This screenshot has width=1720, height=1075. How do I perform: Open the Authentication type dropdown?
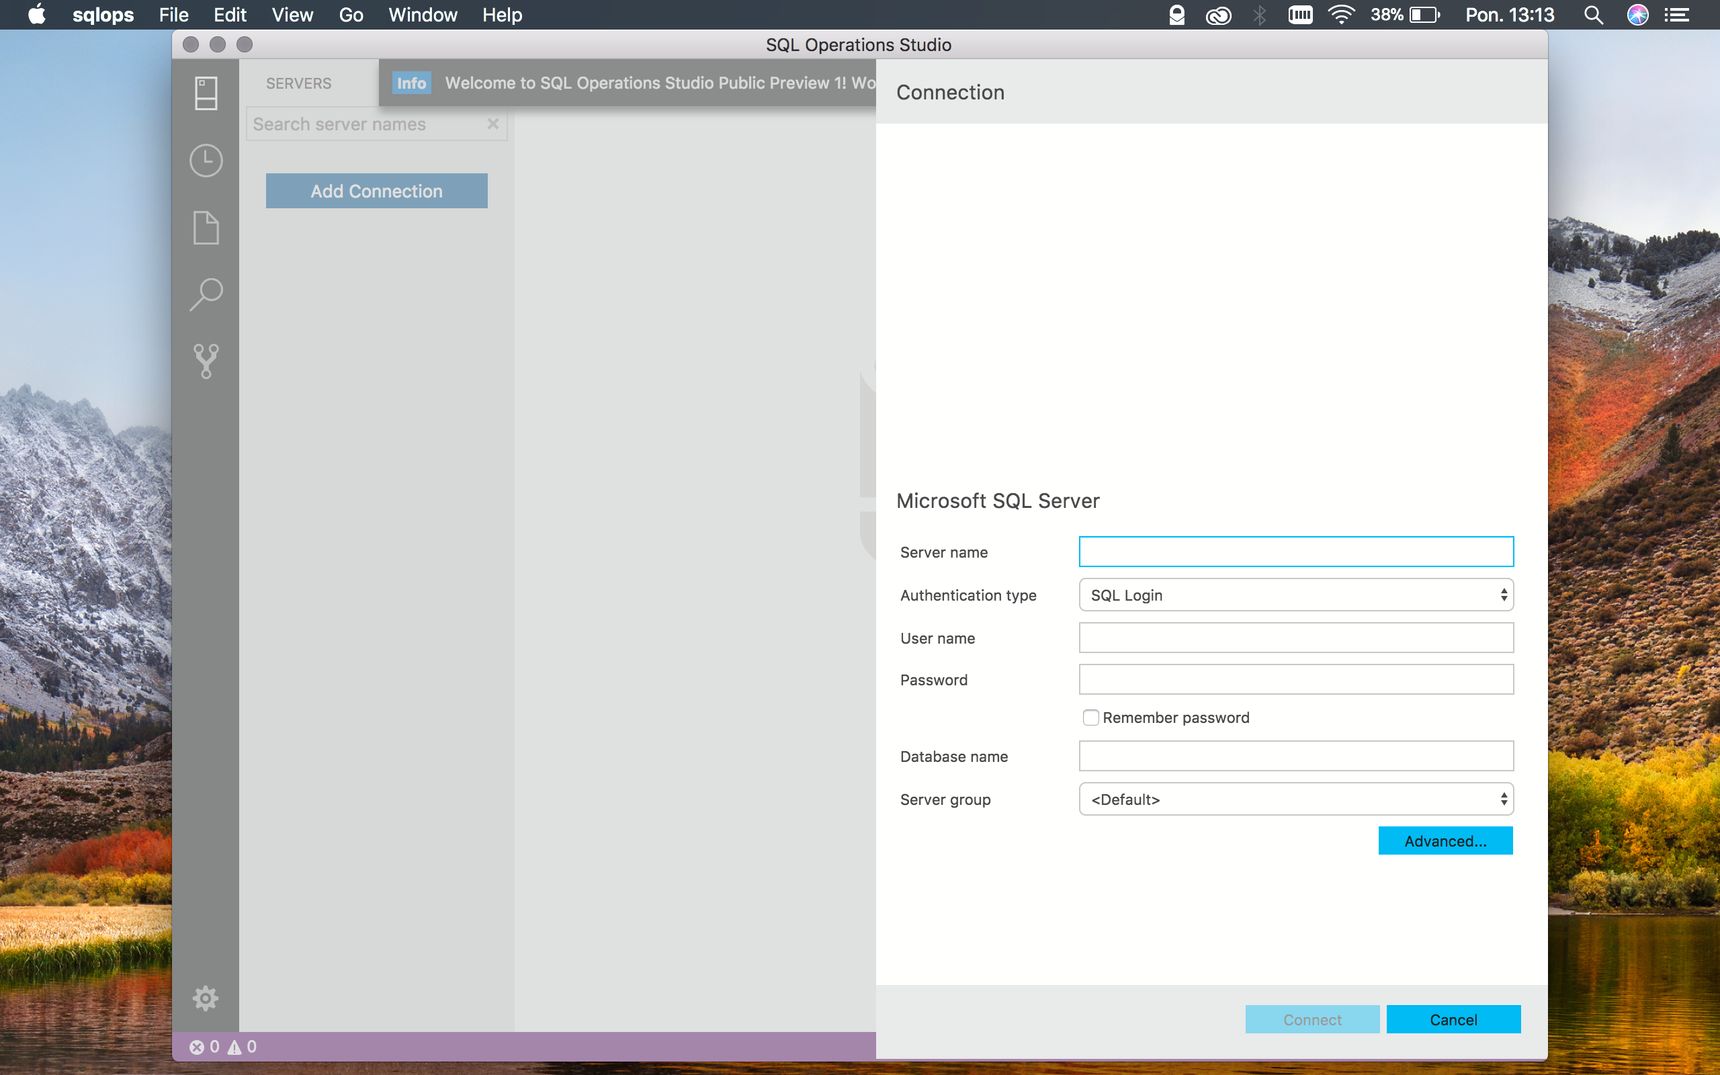tap(1296, 595)
